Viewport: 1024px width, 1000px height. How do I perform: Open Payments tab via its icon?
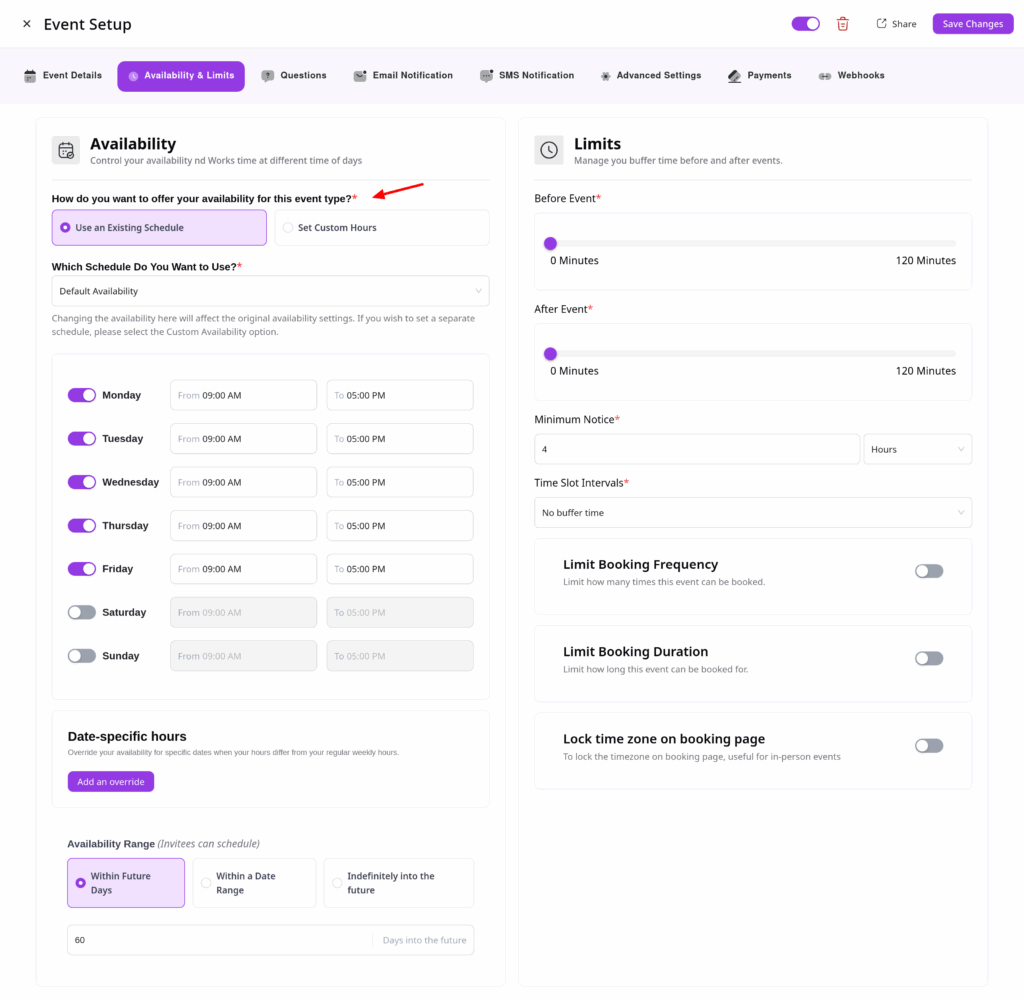click(735, 76)
